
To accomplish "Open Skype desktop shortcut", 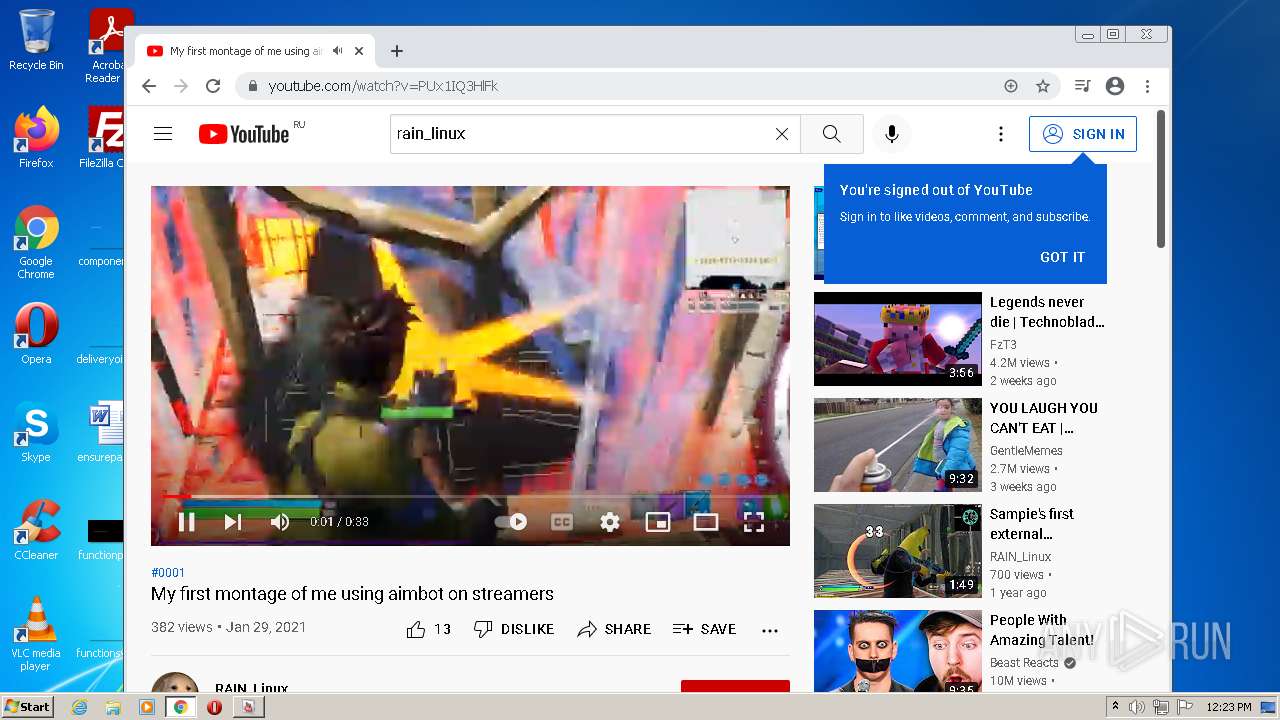I will click(36, 432).
